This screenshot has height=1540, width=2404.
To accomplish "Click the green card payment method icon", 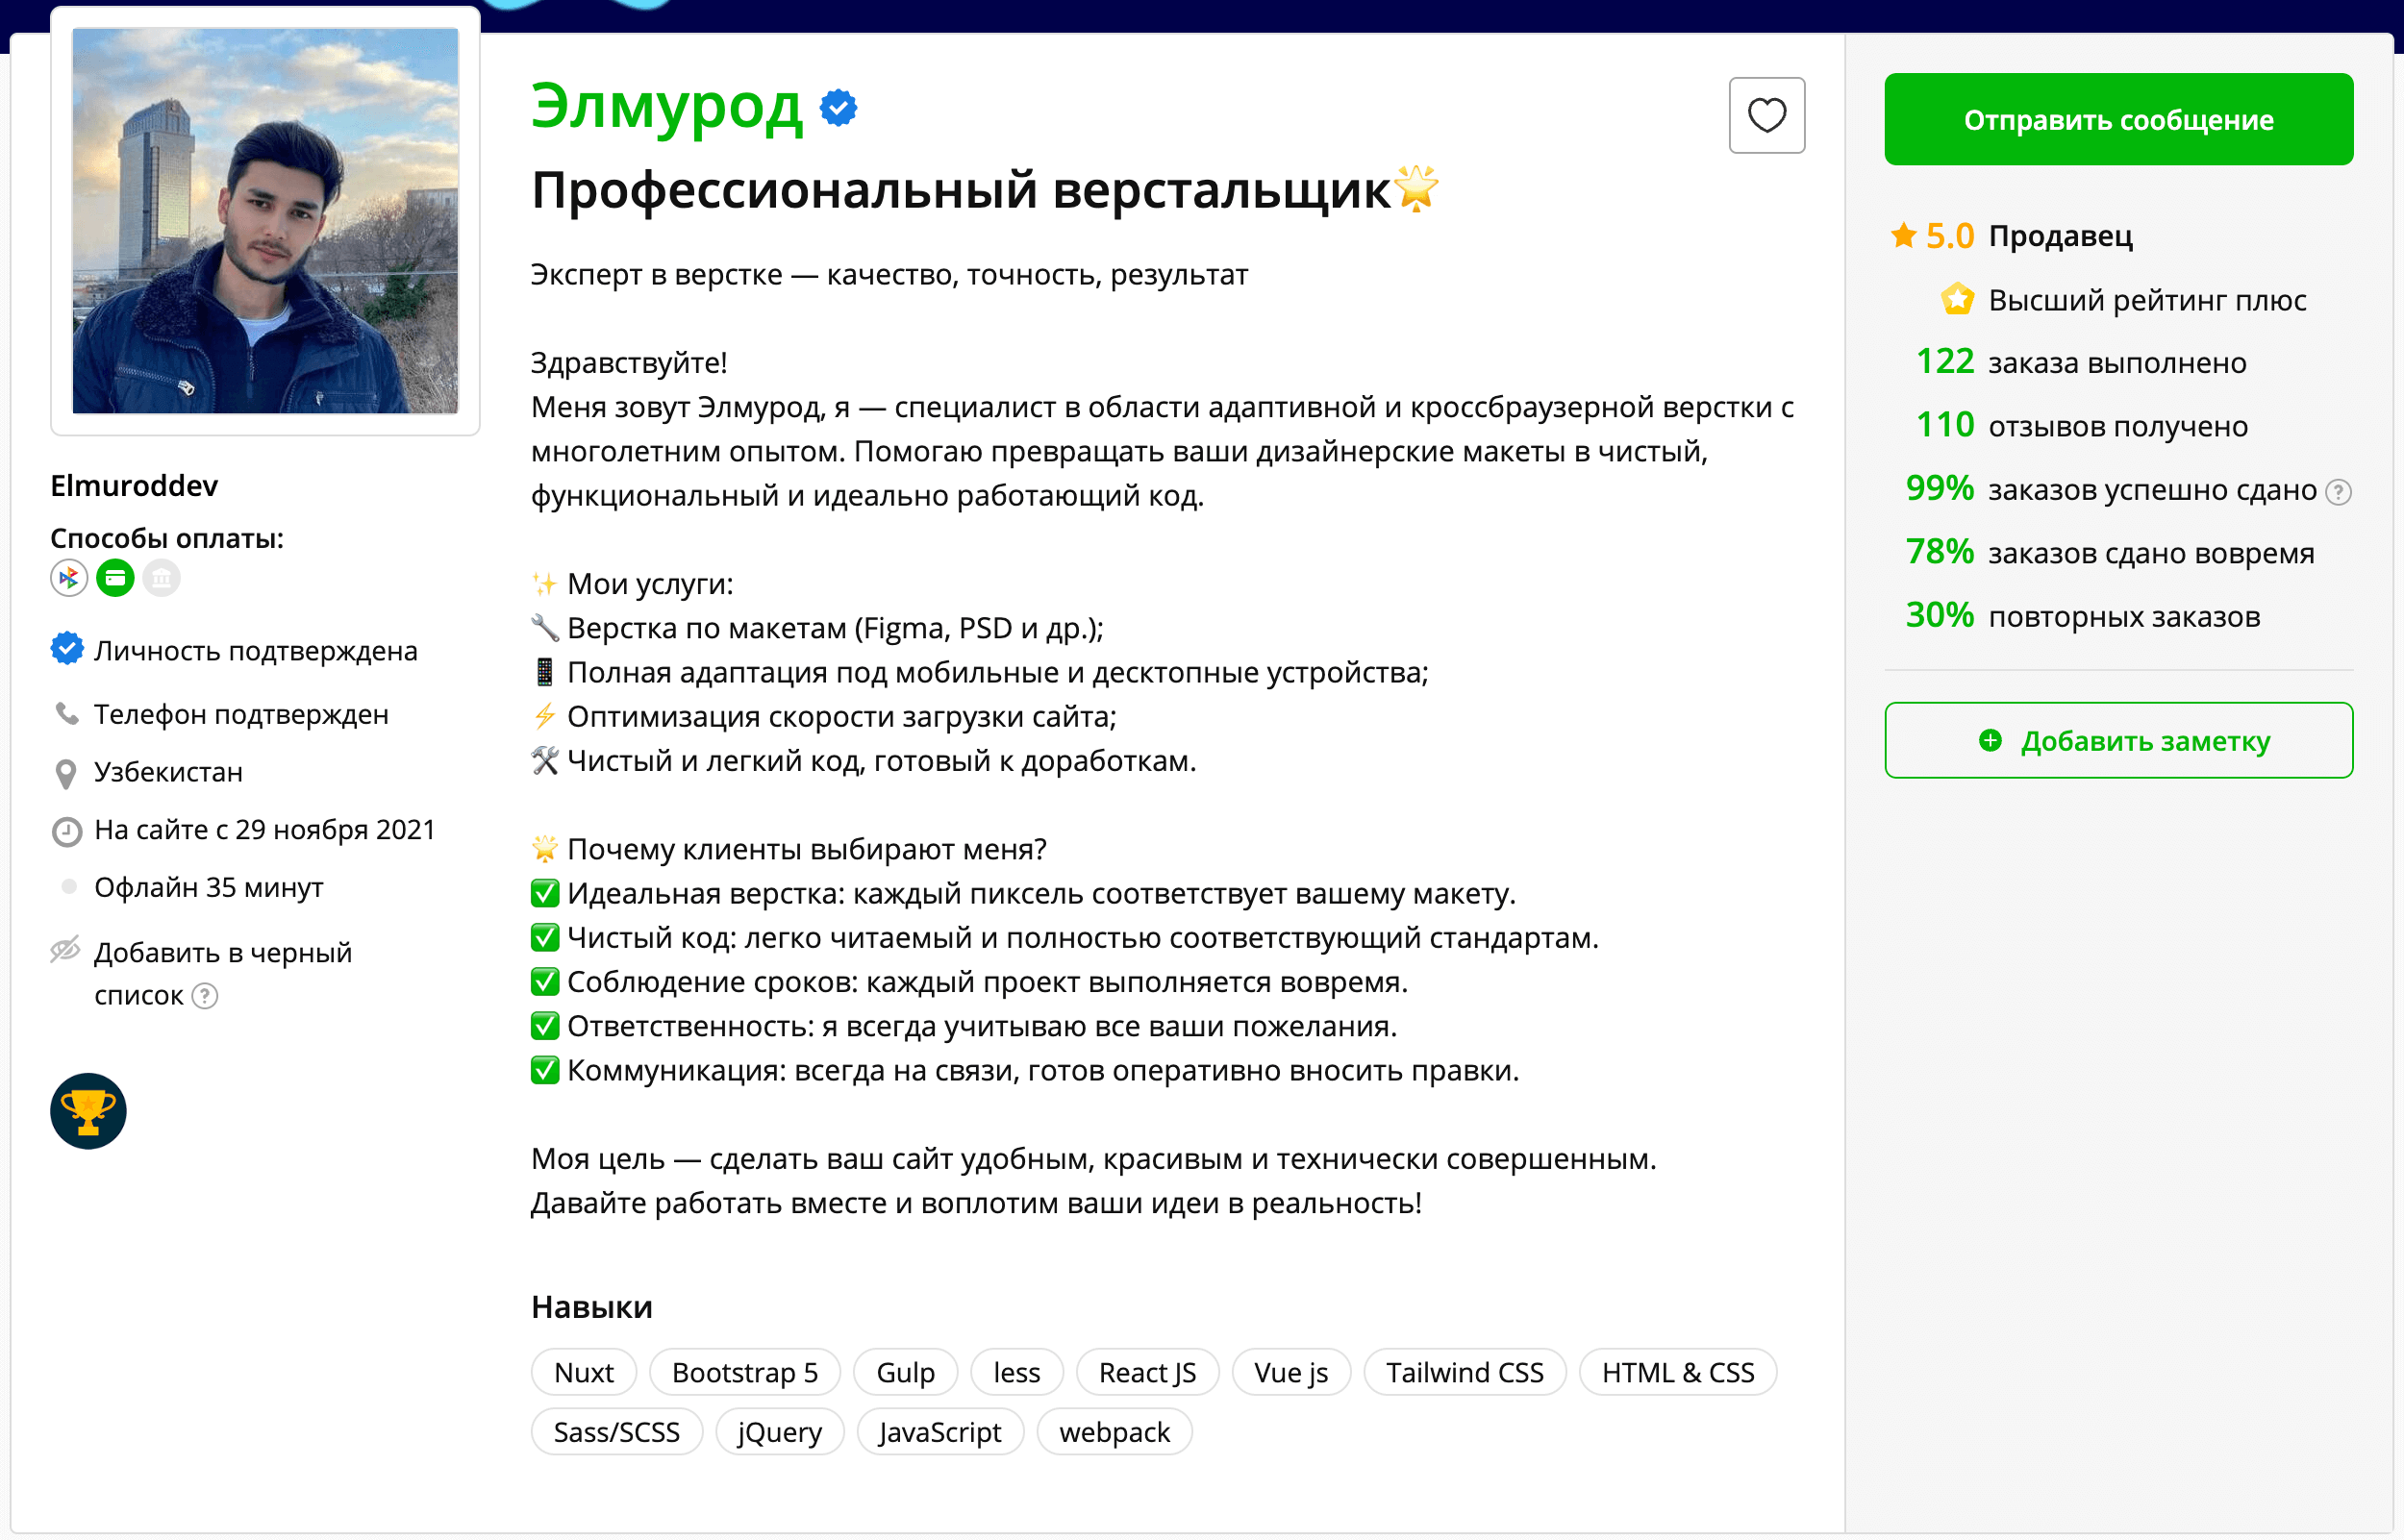I will [x=115, y=578].
